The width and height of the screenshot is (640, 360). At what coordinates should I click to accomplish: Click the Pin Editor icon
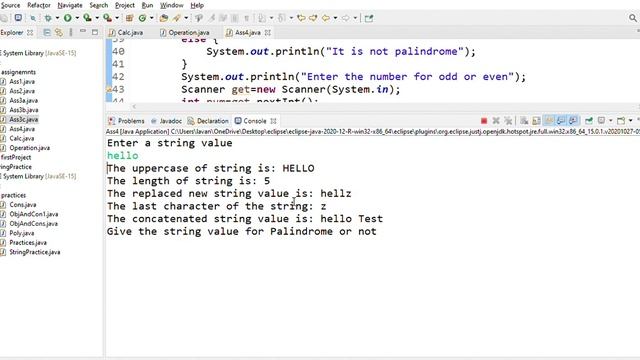369,18
